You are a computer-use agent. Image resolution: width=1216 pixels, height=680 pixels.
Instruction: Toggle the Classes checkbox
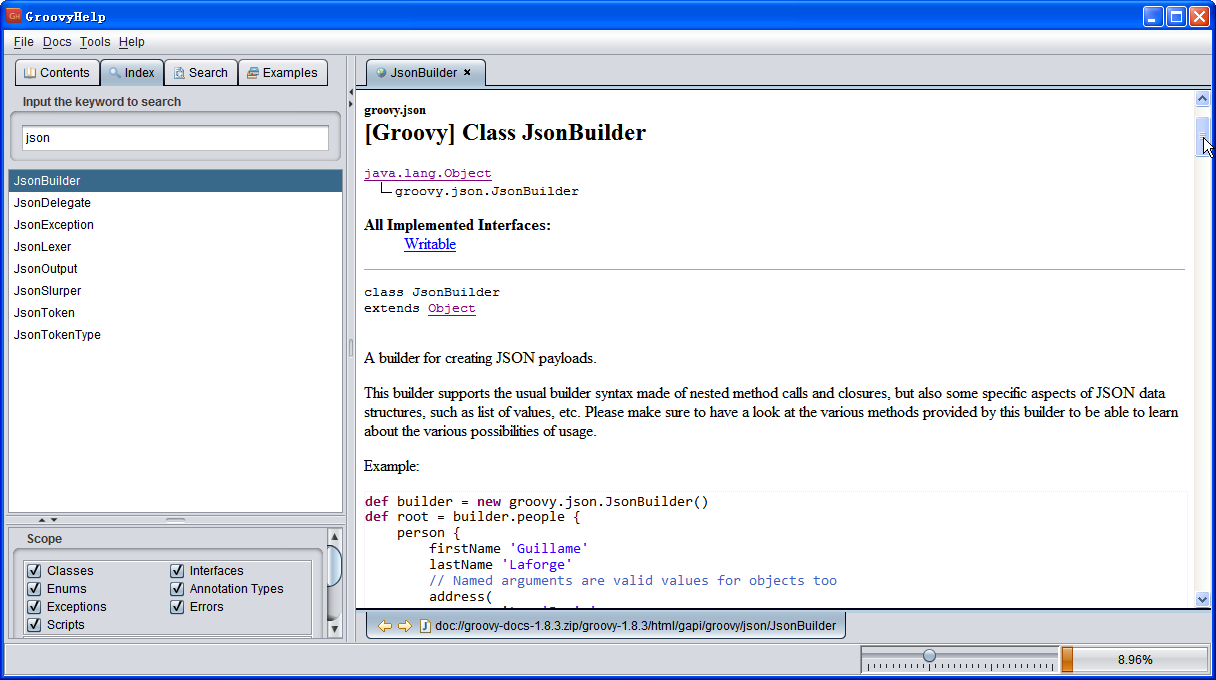coord(34,571)
